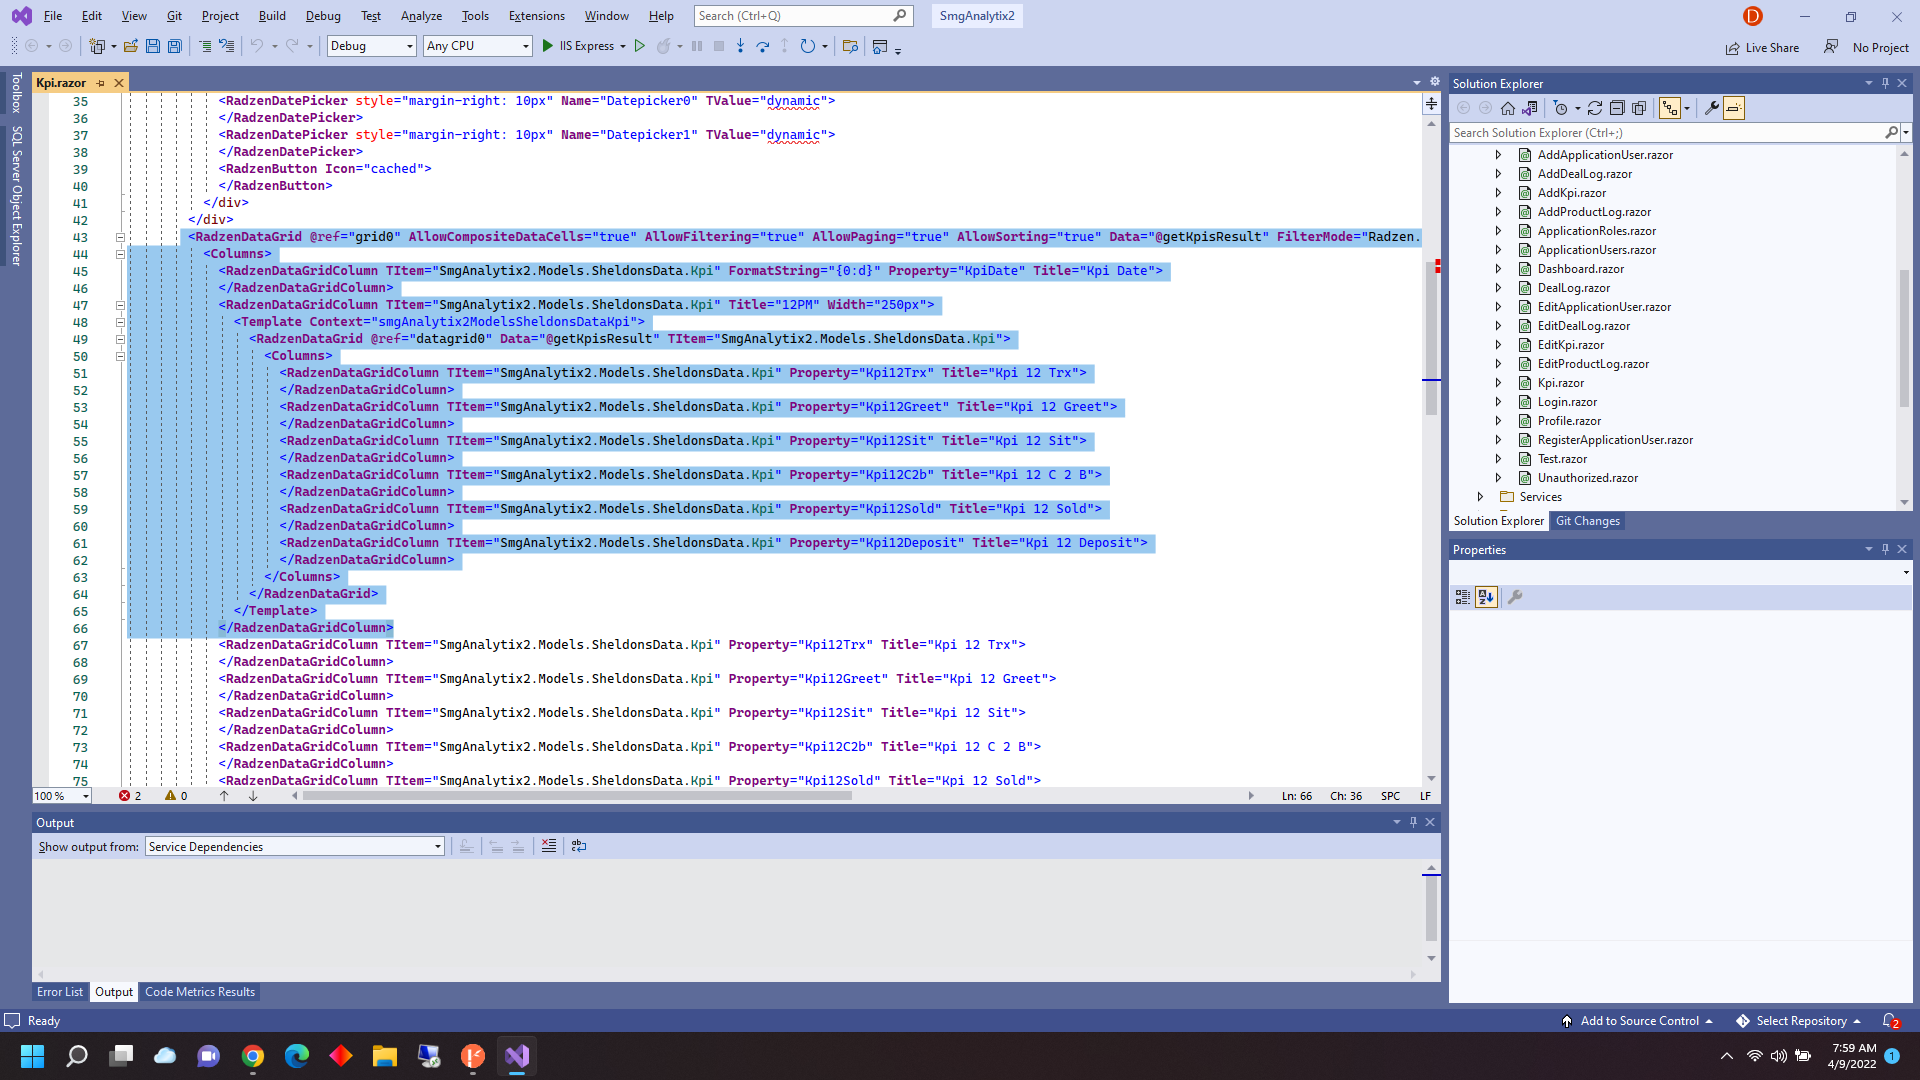Open Chrome from the Windows taskbar

[x=253, y=1056]
